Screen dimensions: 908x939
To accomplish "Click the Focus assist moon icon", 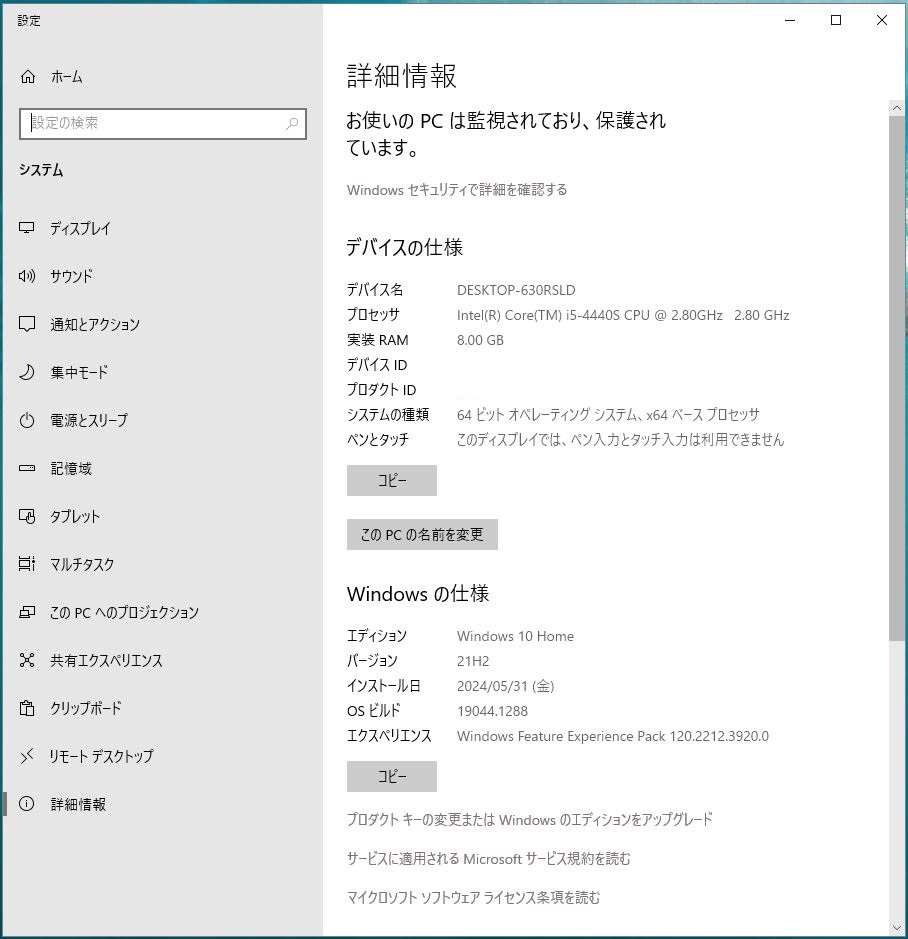I will (26, 372).
